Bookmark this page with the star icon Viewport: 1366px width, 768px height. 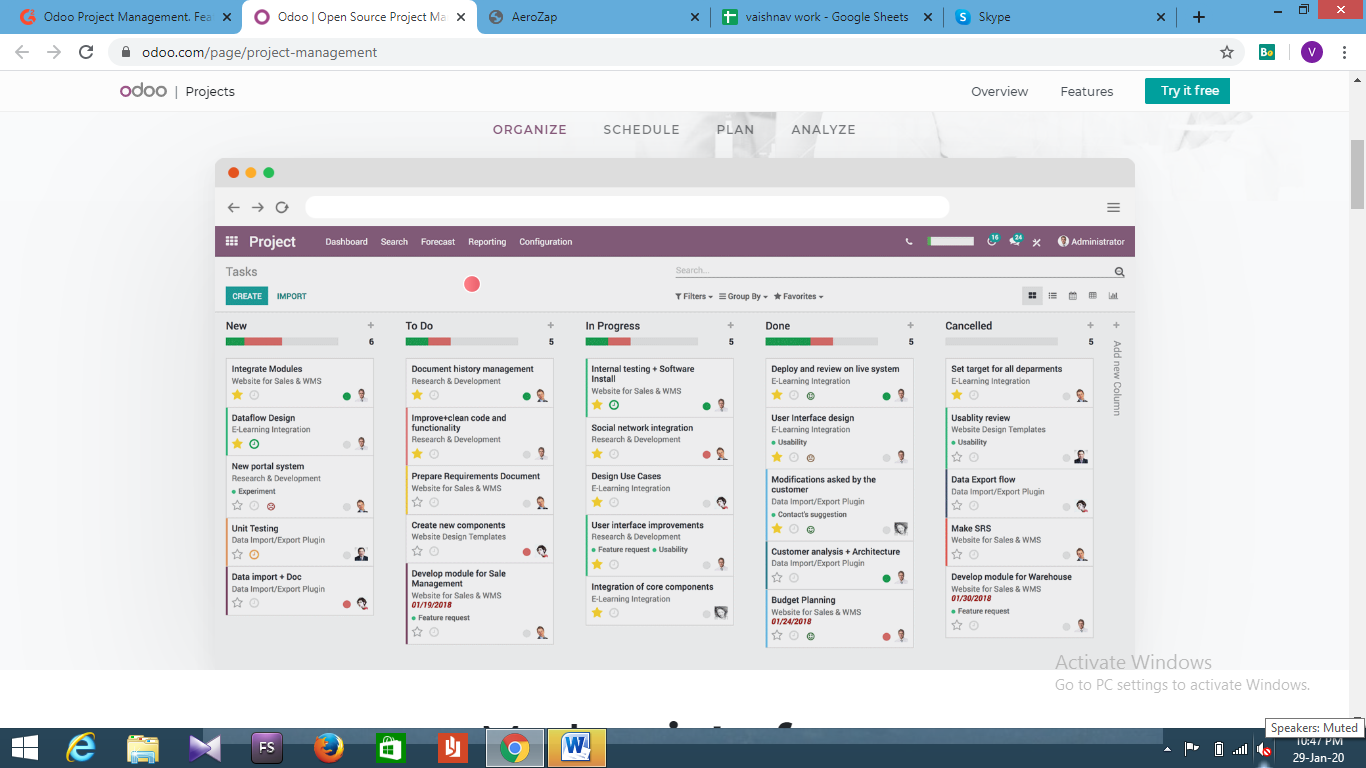coord(1227,52)
